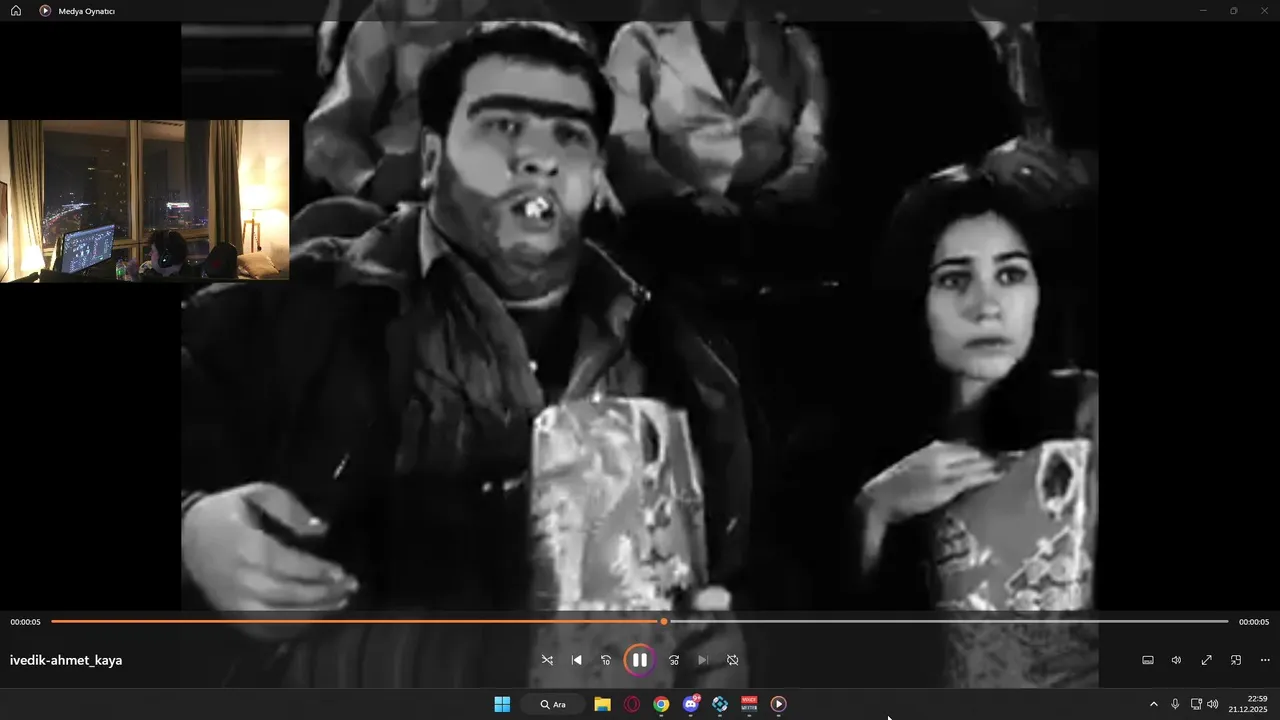Open network settings tray icon
1280x720 pixels.
[x=1196, y=704]
